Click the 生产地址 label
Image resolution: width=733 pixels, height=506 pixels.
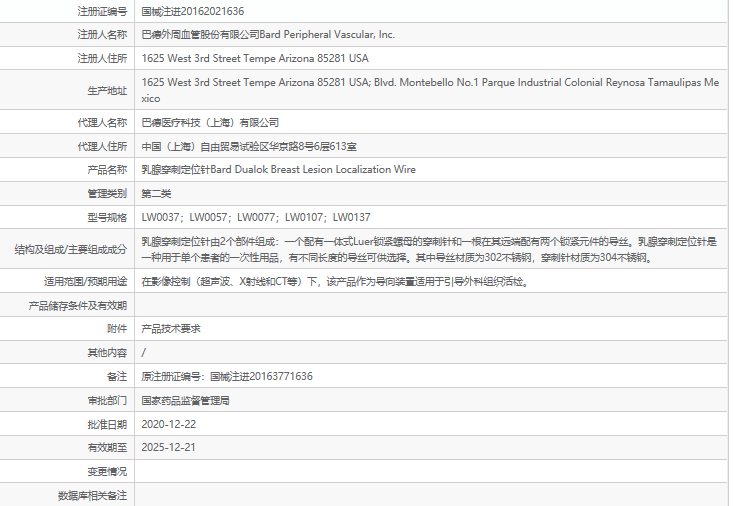click(x=107, y=90)
